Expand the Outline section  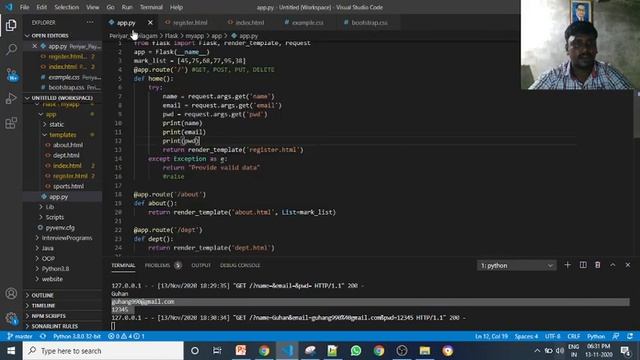[x=42, y=295]
